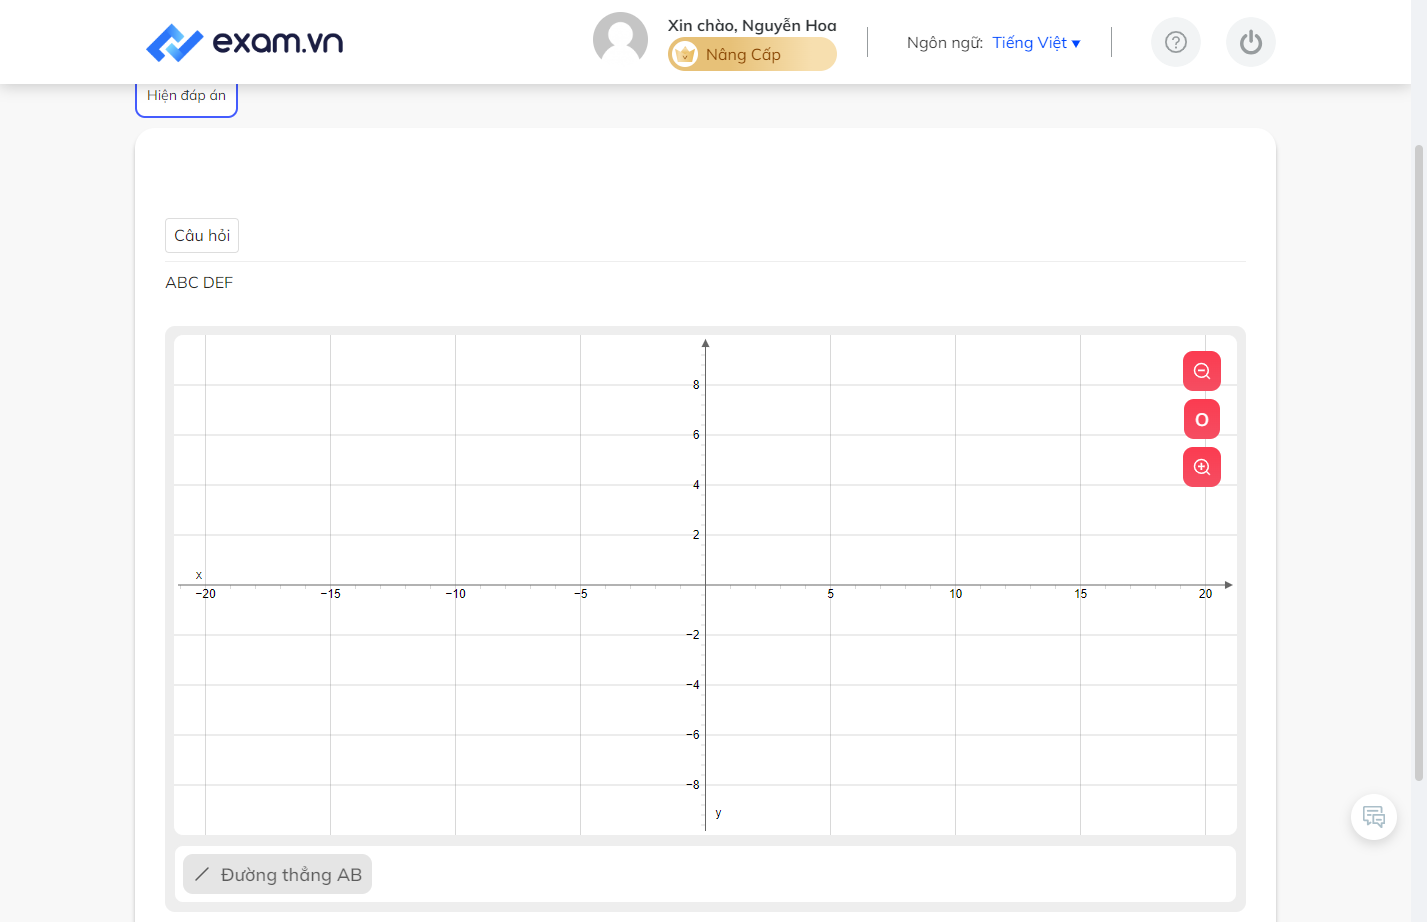The width and height of the screenshot is (1427, 922).
Task: Click graph x-axis label −5
Action: (x=580, y=594)
